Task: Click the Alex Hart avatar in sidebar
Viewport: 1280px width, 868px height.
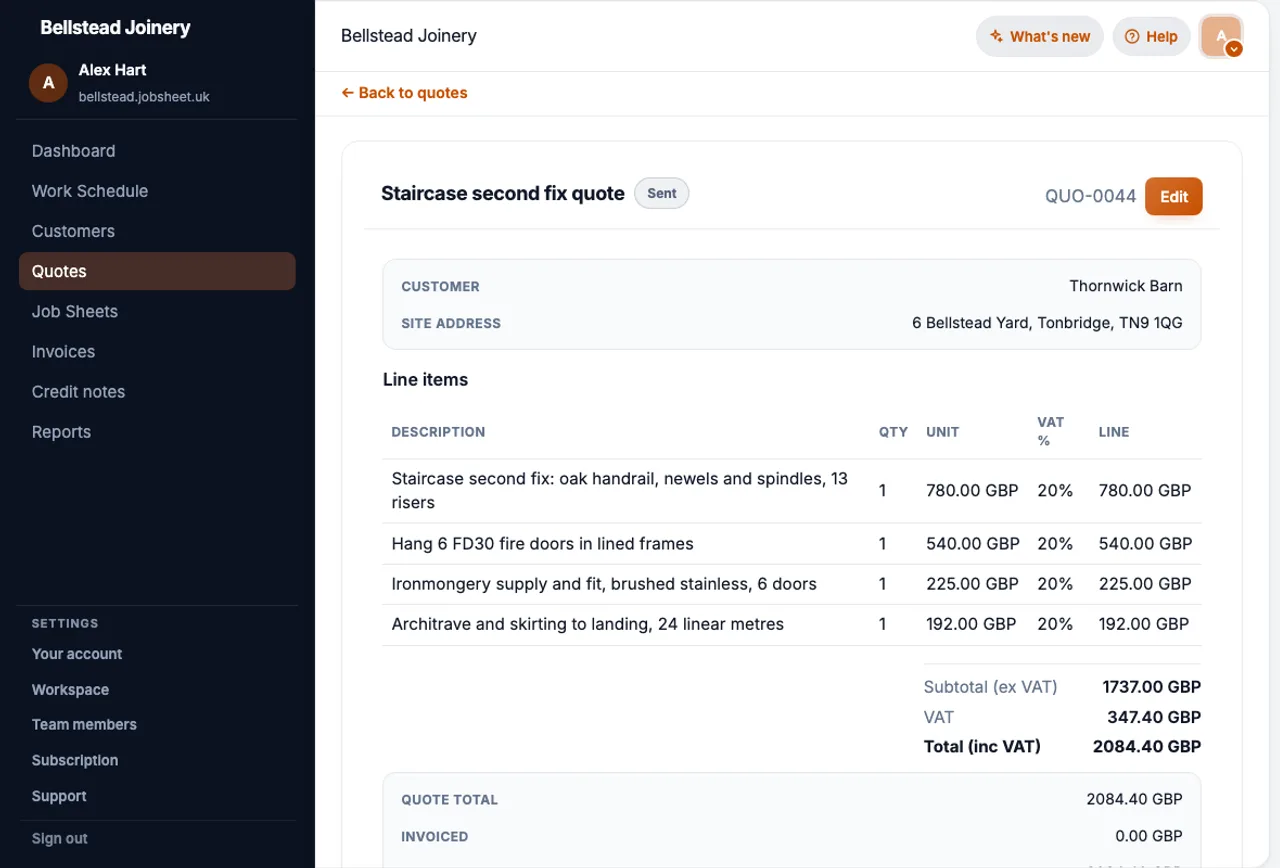Action: click(48, 83)
